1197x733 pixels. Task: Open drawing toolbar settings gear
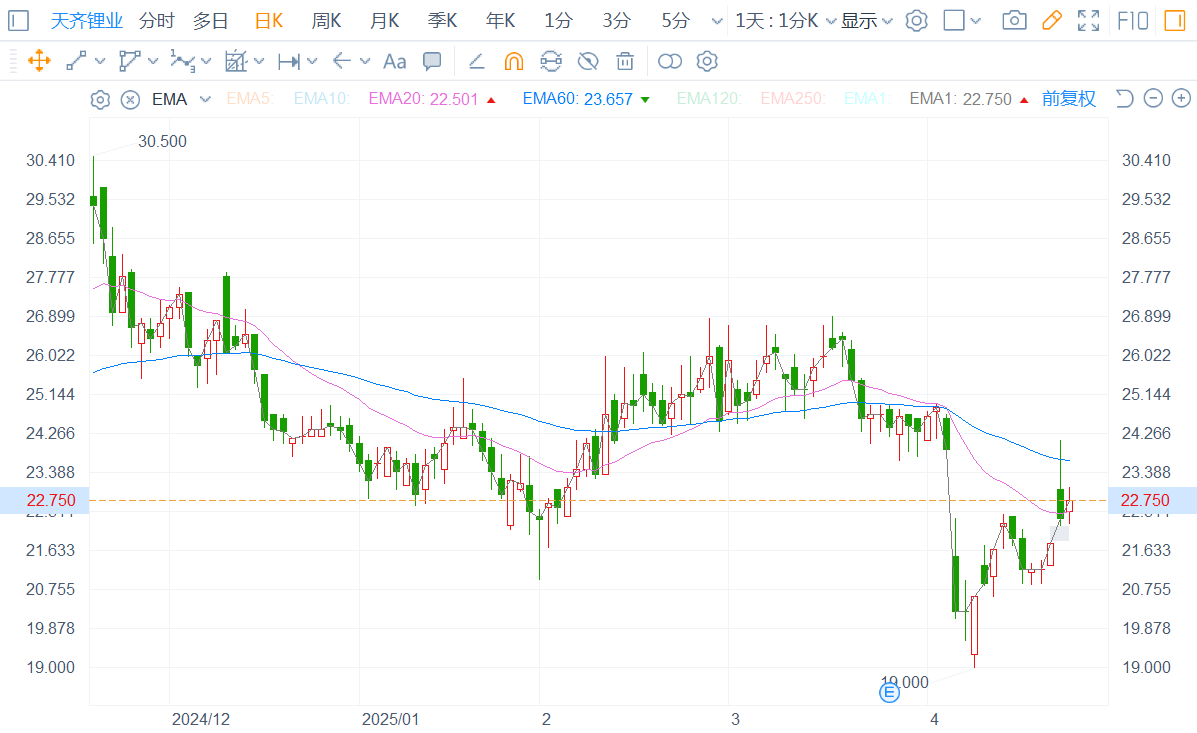[x=707, y=61]
